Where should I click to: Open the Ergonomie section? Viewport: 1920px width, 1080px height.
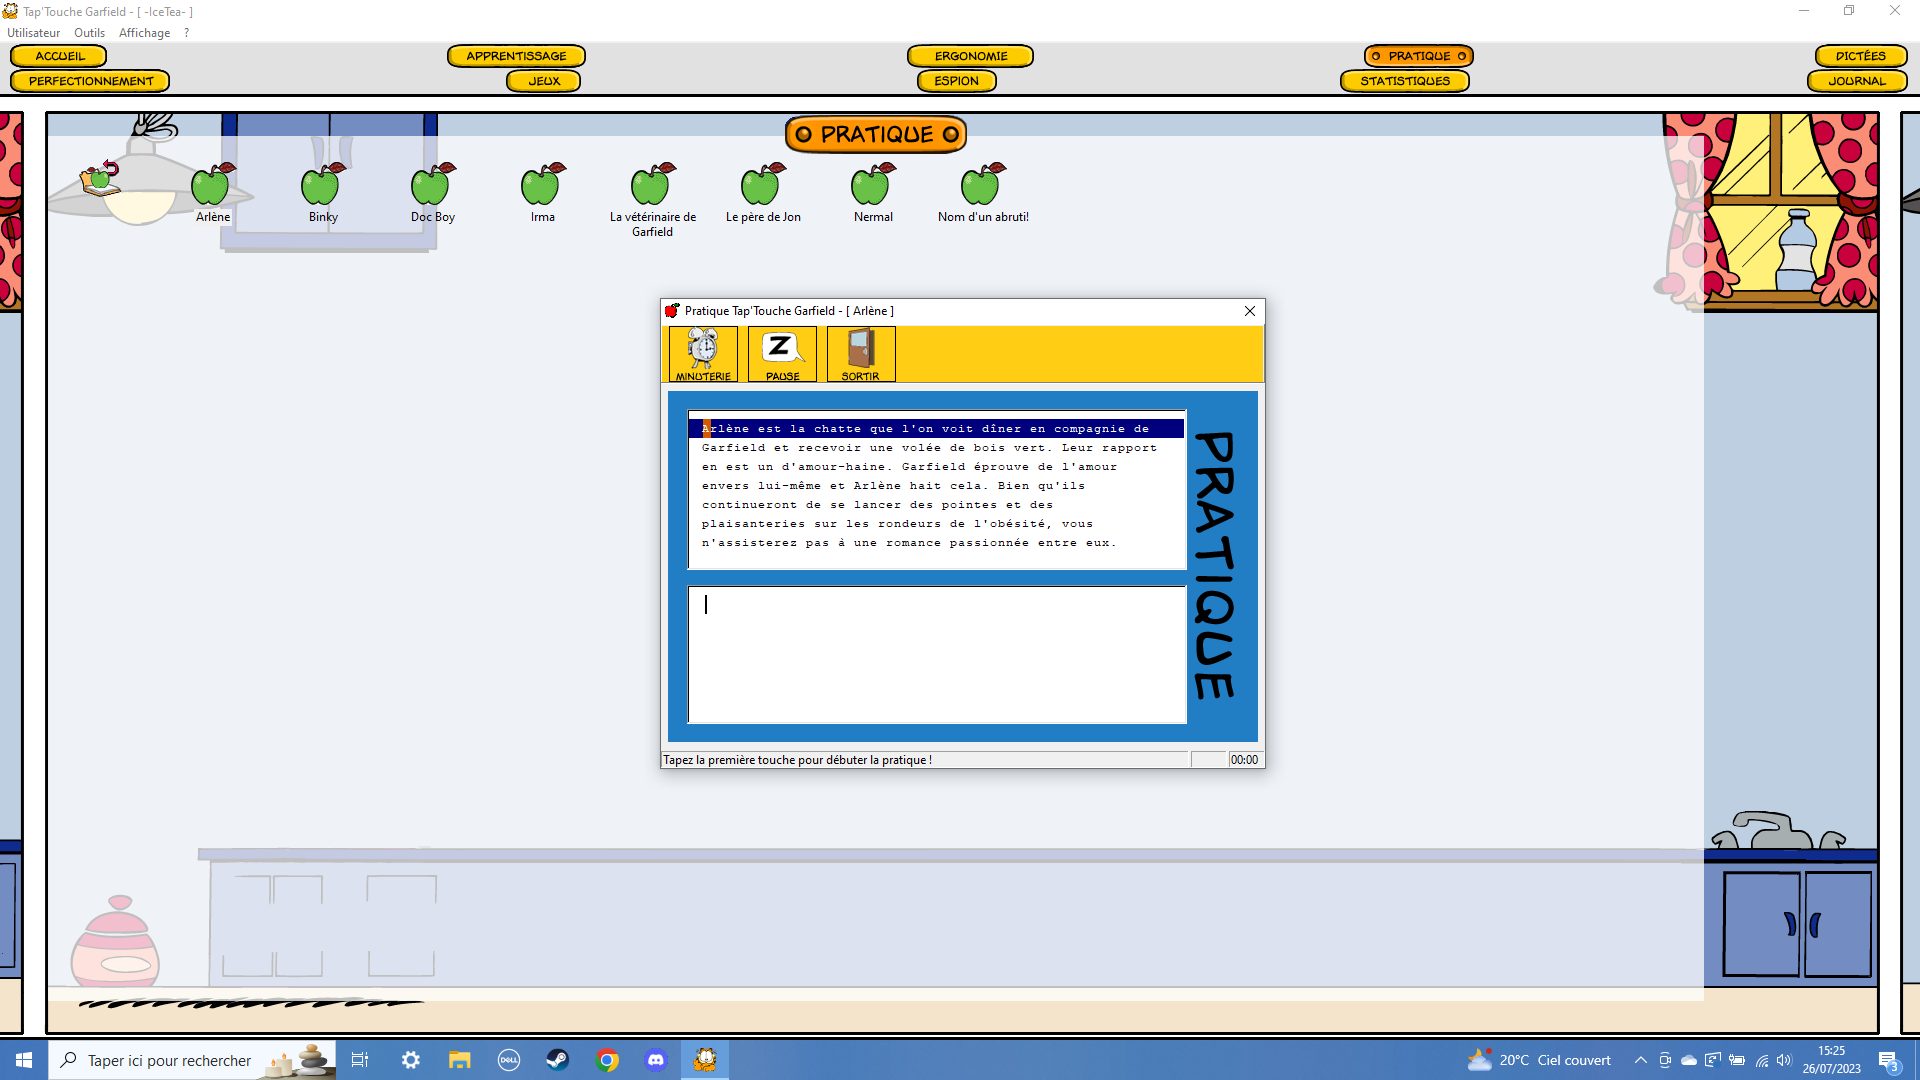click(970, 56)
